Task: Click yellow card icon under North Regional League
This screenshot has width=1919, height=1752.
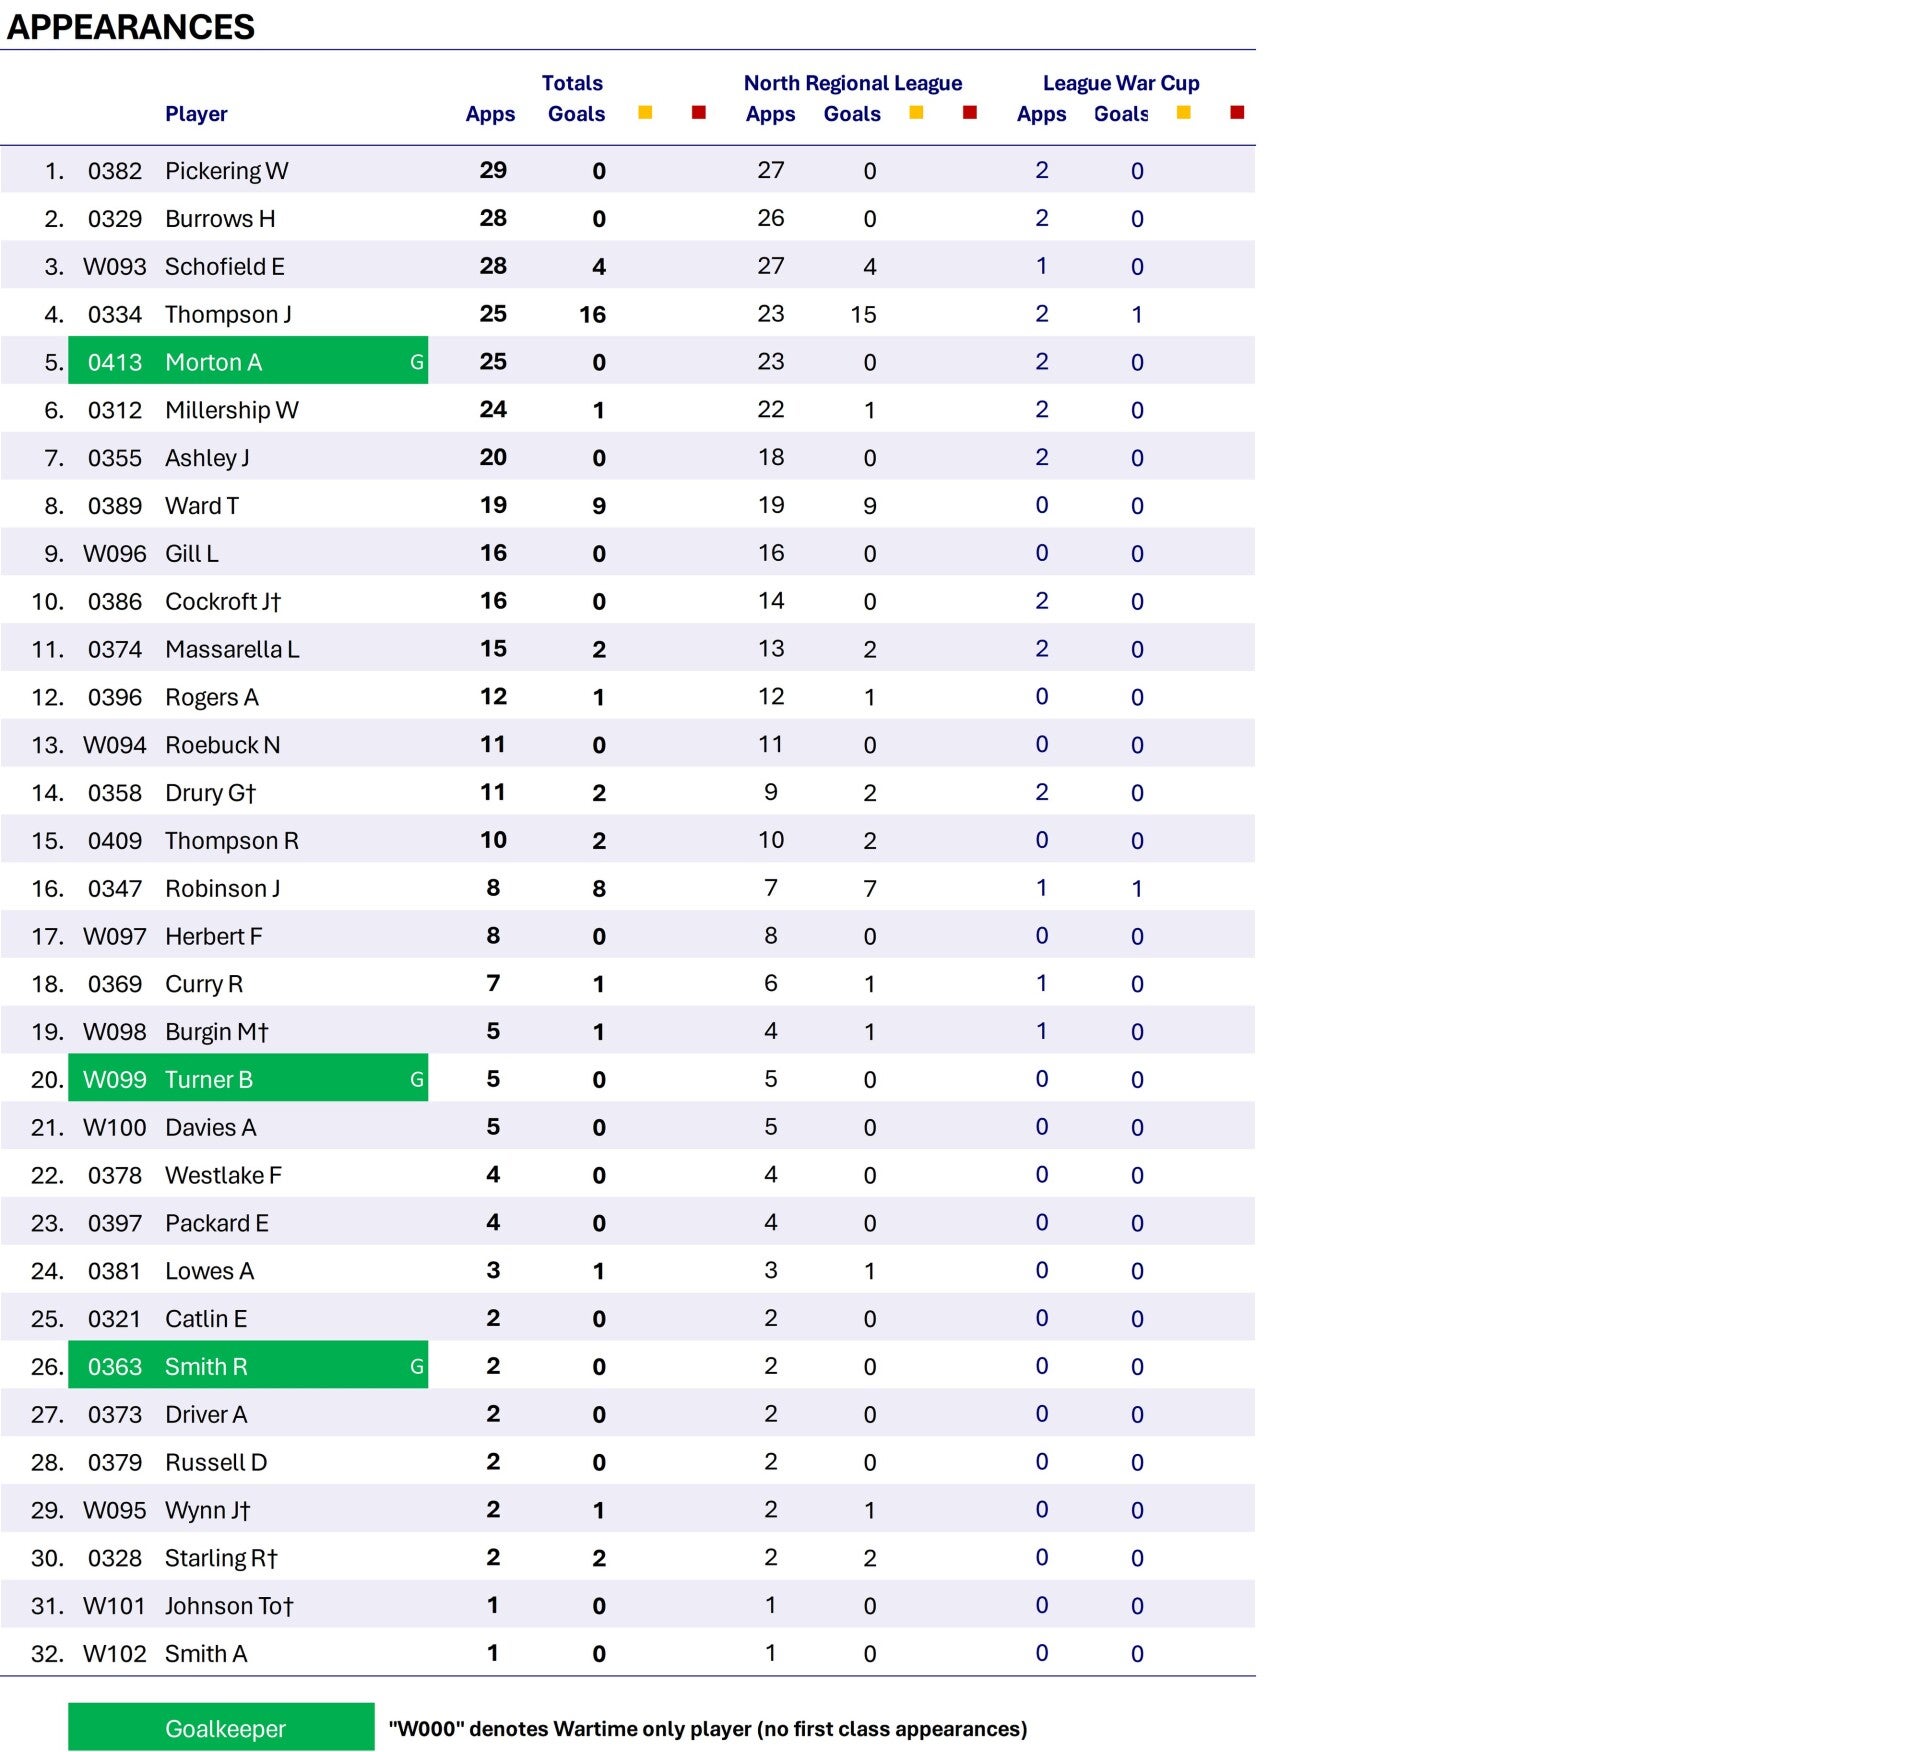Action: 916,113
